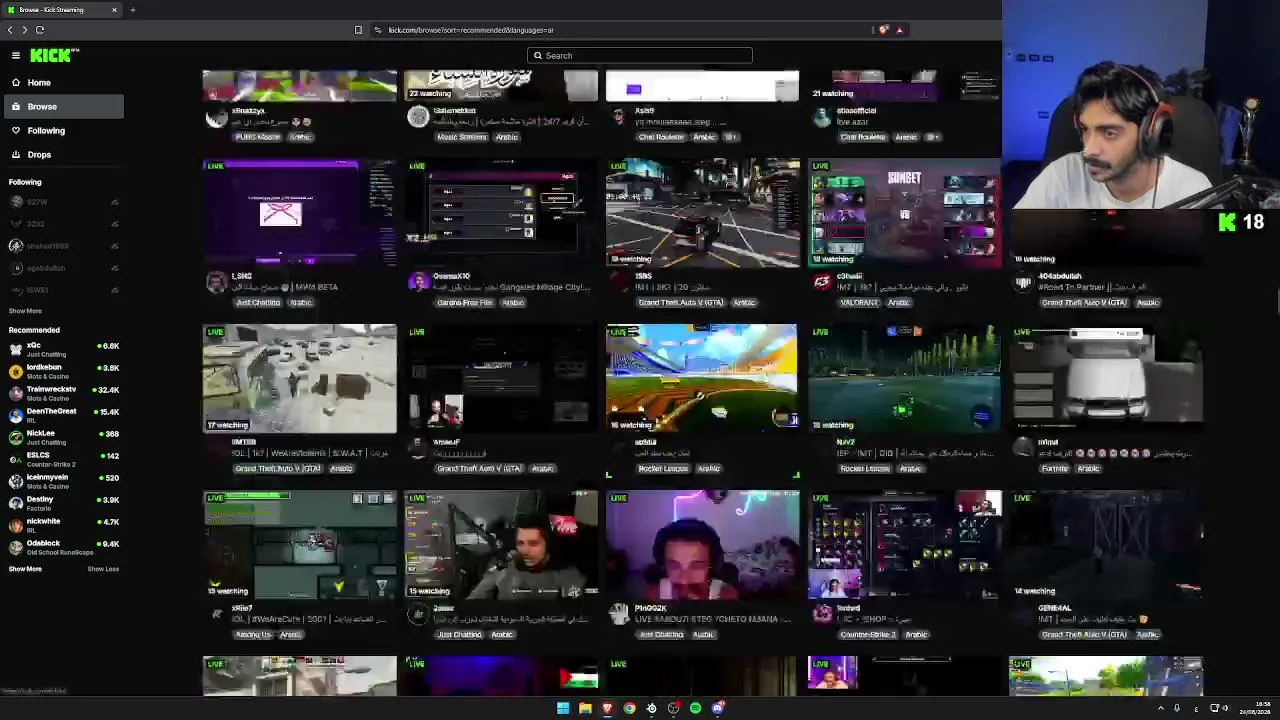Click c3hwaili channel avatar
Image resolution: width=1280 pixels, height=720 pixels.
coord(822,283)
